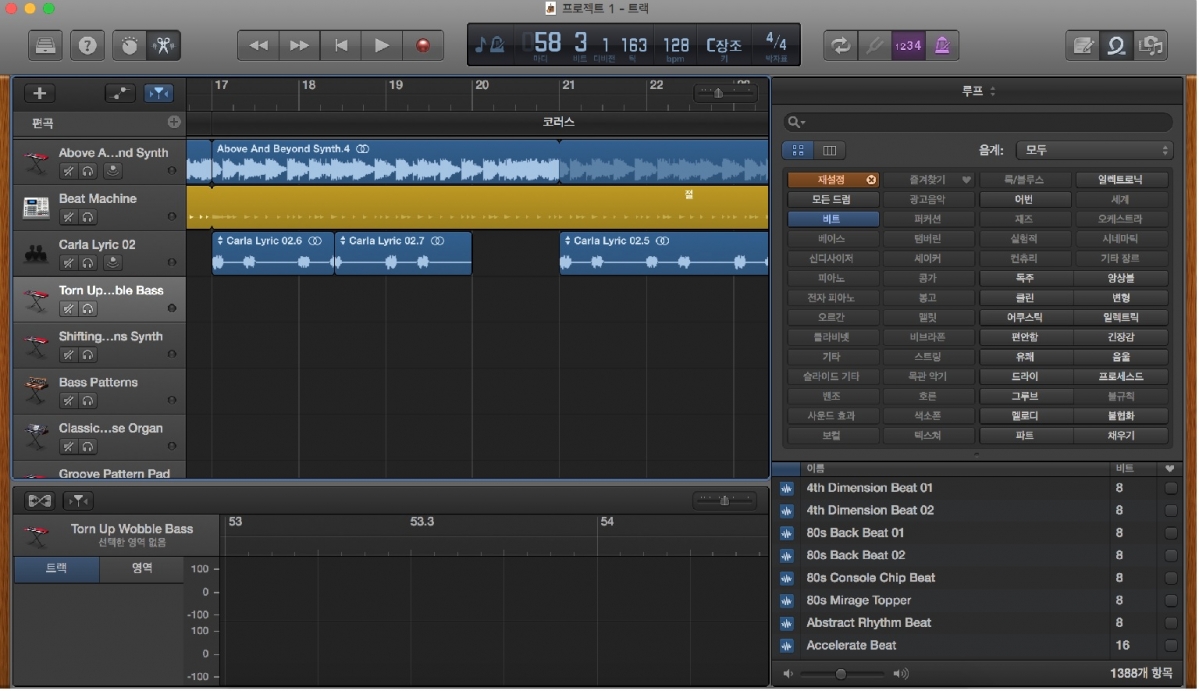Click the Fast Forward transport button
This screenshot has height=691, width=1199.
point(300,45)
